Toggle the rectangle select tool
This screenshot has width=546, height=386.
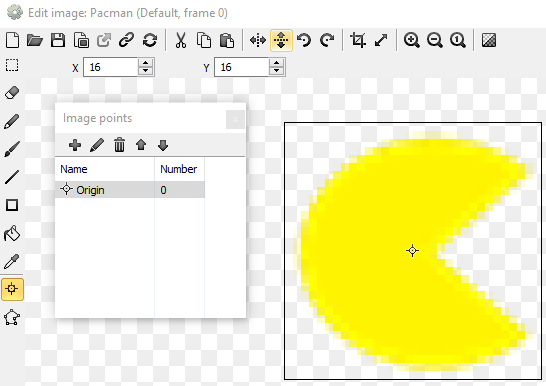point(12,65)
